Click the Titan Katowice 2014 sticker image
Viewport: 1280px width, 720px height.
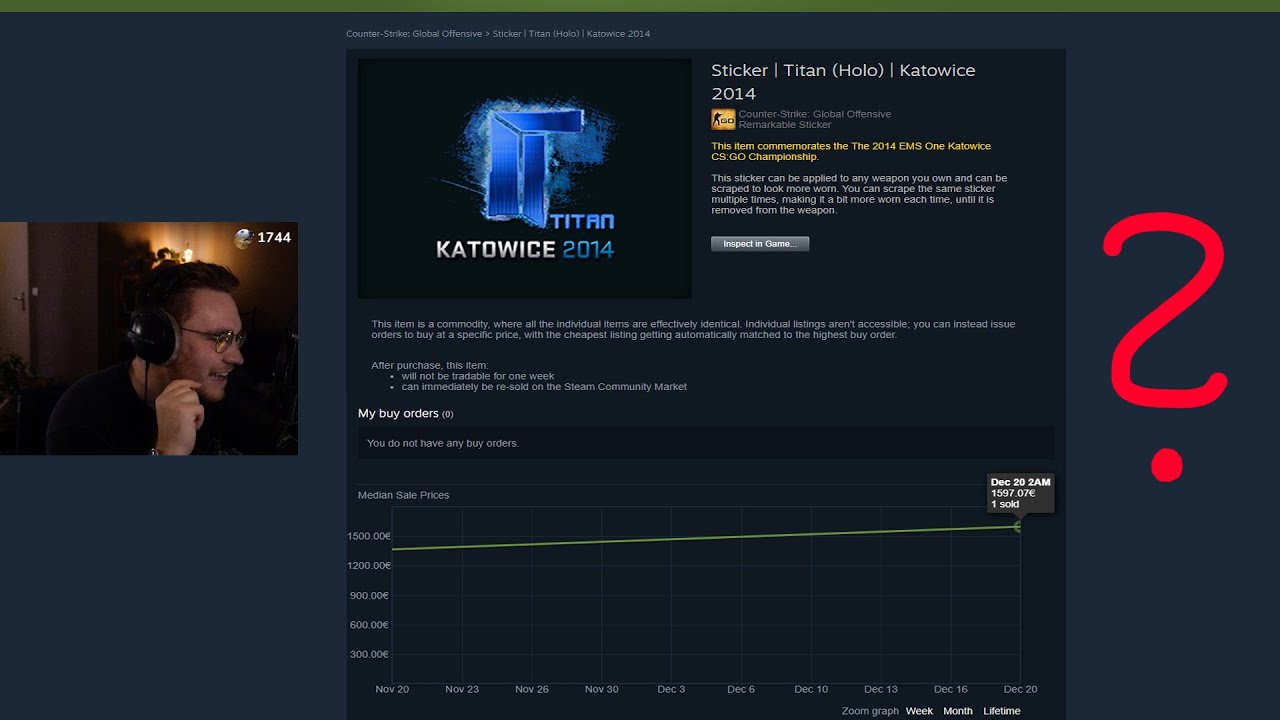524,178
